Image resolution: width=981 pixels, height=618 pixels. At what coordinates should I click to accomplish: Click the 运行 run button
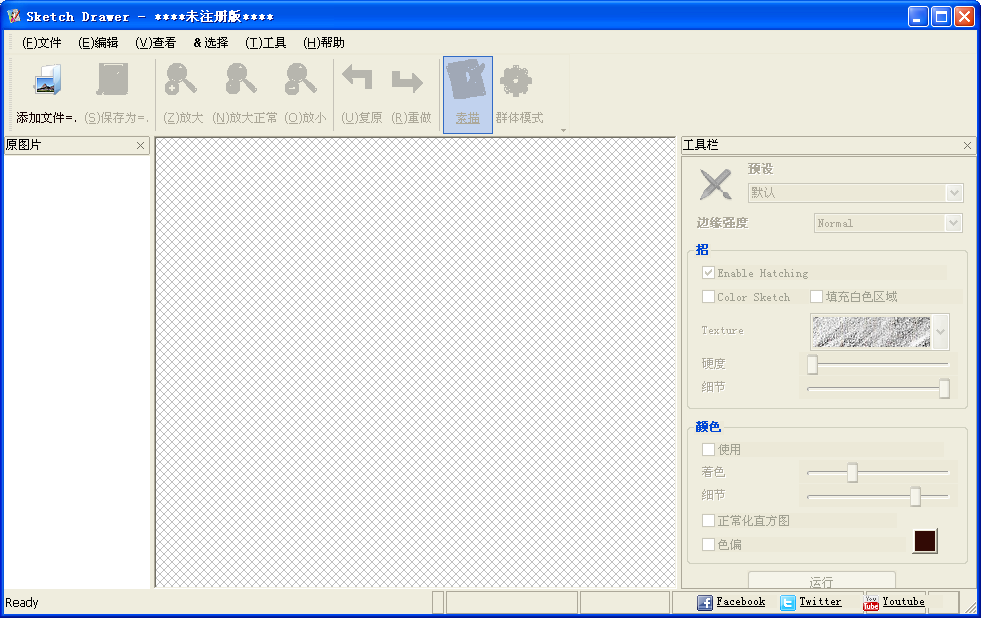pos(821,580)
